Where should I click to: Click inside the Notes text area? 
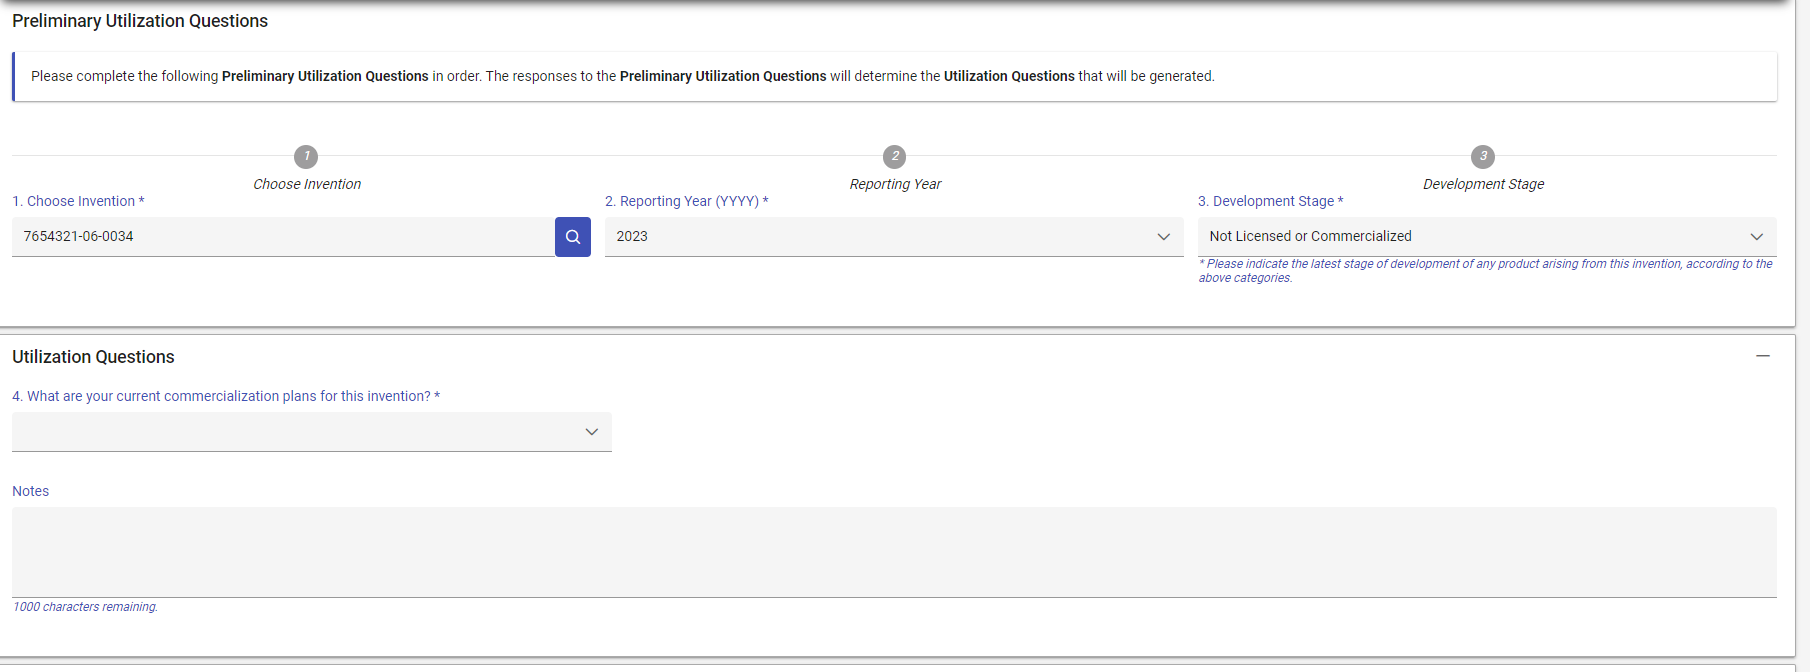(x=893, y=552)
